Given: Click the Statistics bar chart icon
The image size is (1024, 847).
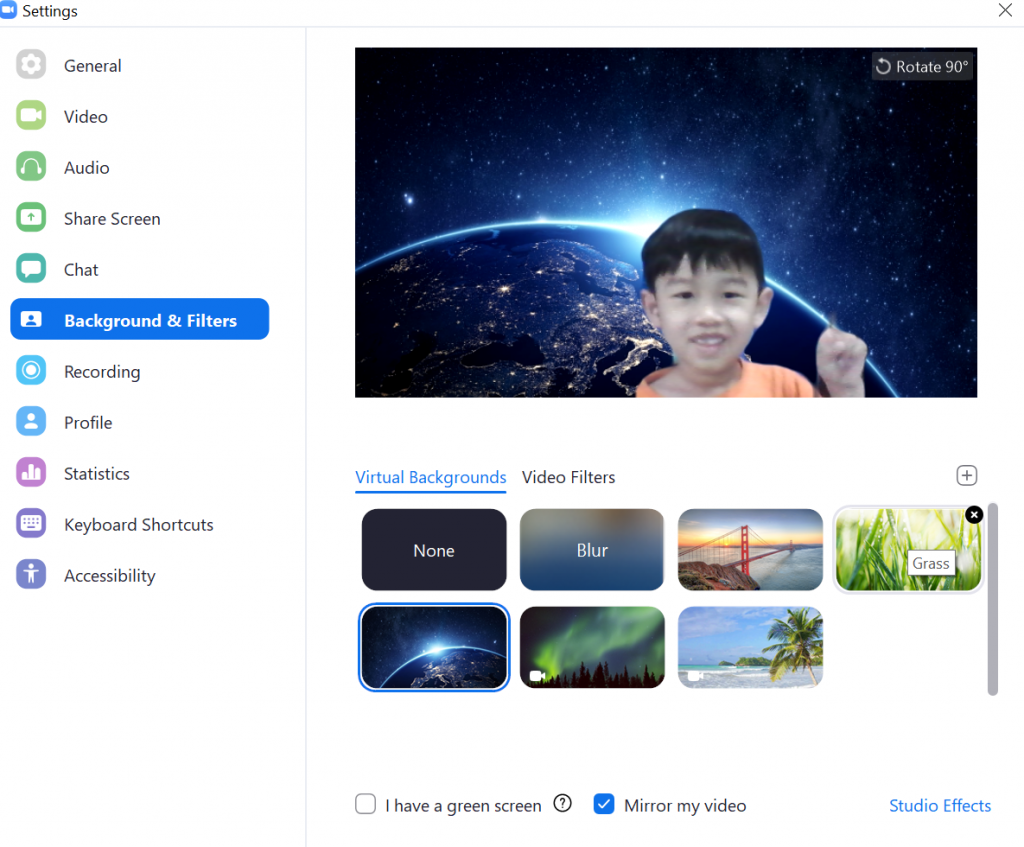Looking at the screenshot, I should tap(31, 472).
